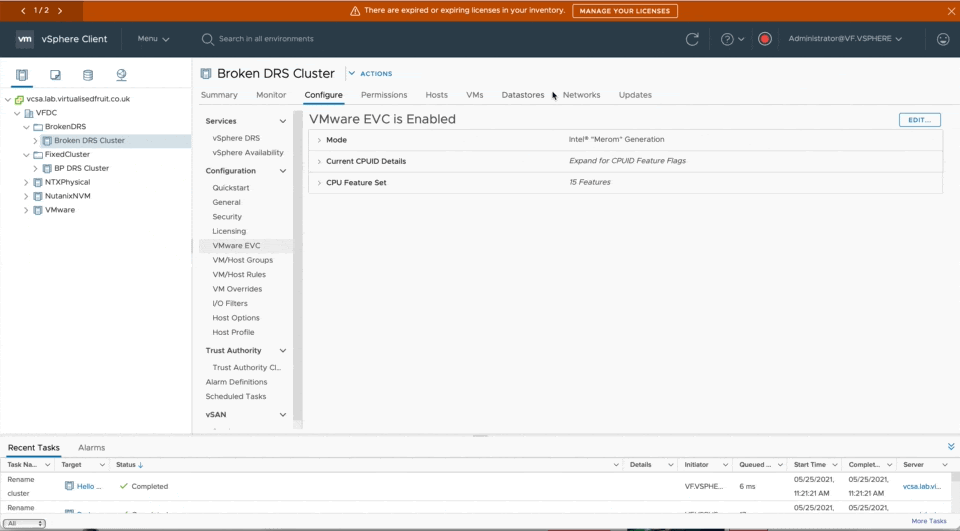This screenshot has height=531, width=960.
Task: Switch to the Summary tab
Action: coord(219,95)
